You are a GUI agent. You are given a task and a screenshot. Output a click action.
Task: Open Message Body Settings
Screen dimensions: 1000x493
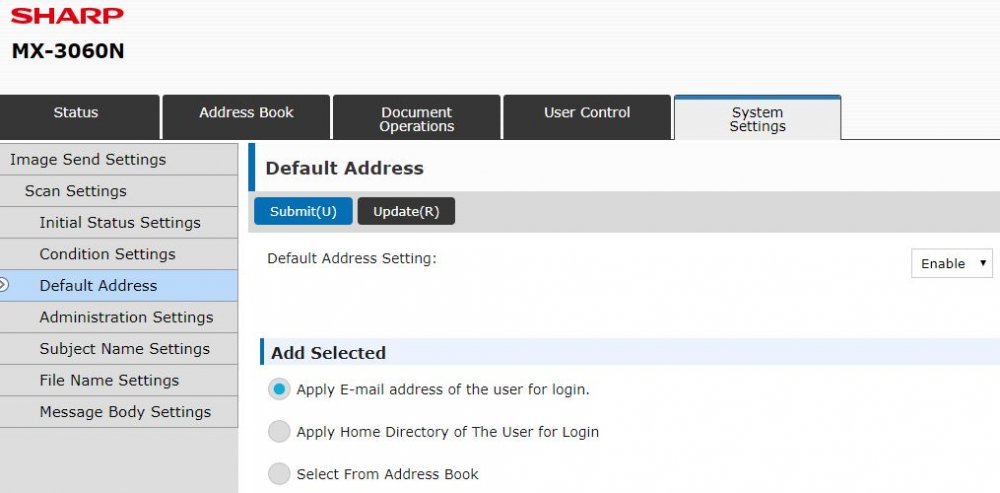(x=125, y=412)
